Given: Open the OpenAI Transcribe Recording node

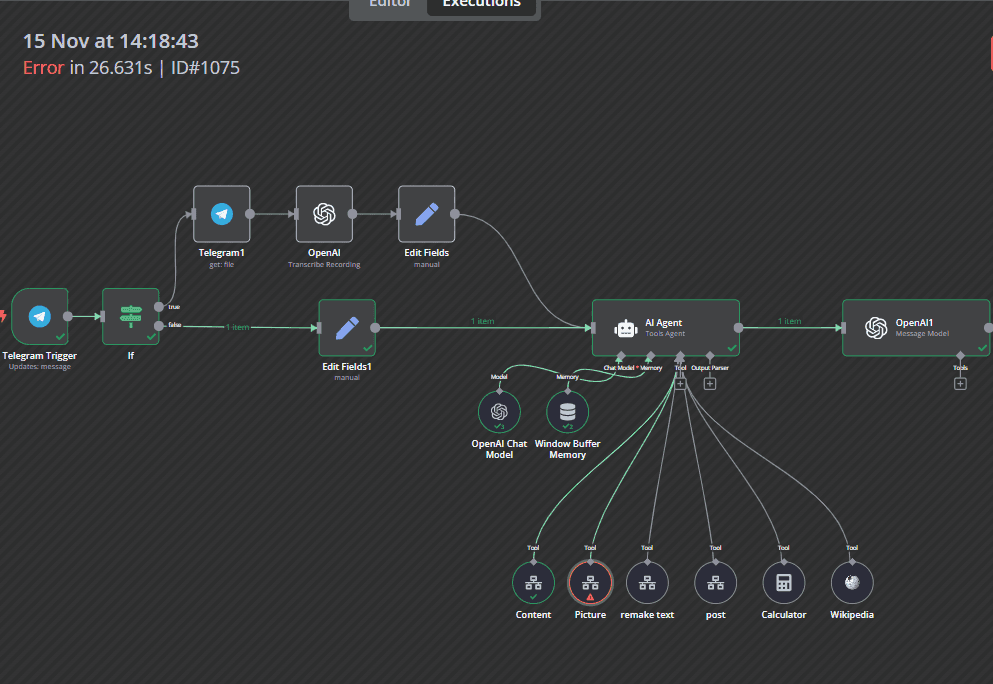Looking at the screenshot, I should pyautogui.click(x=324, y=214).
